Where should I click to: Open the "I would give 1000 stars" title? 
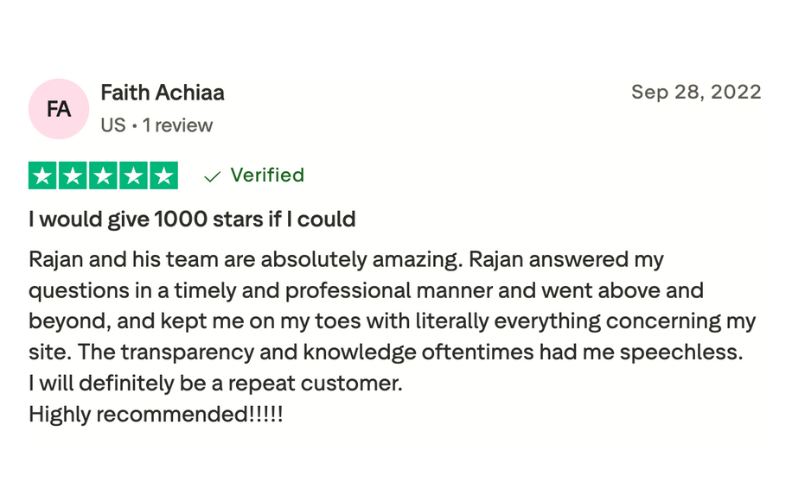point(192,218)
